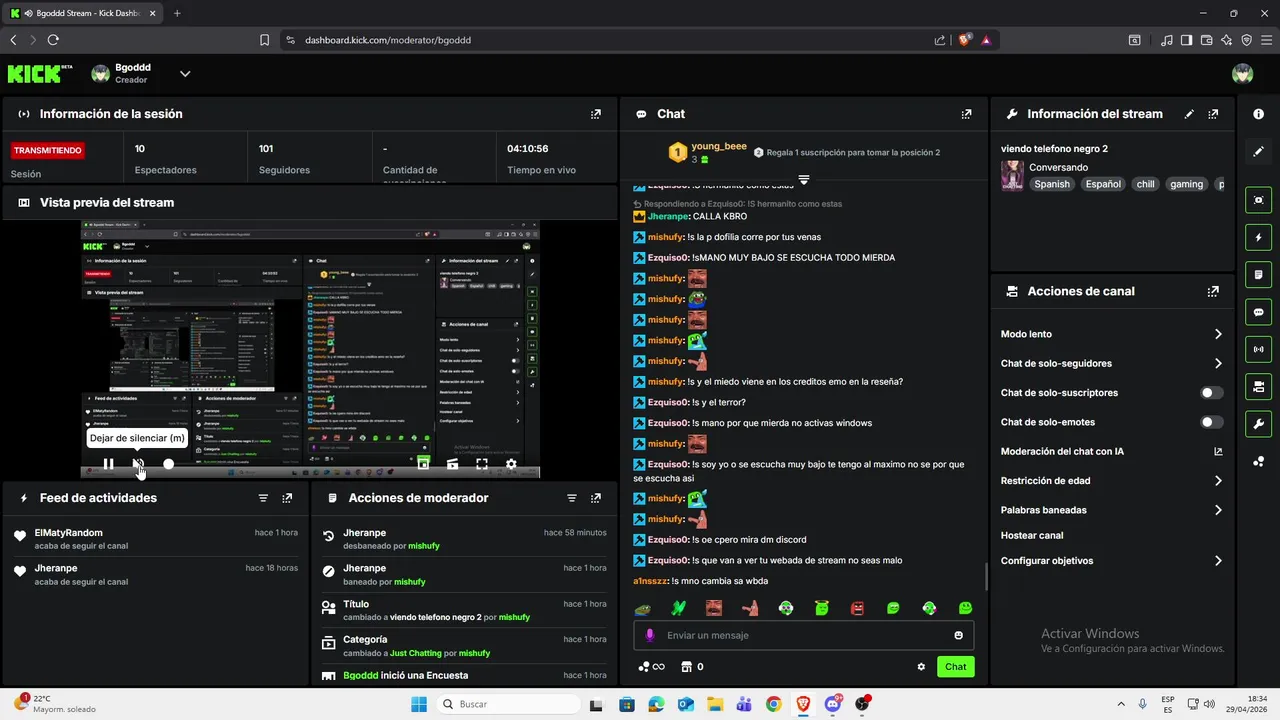Bookmark this page in address bar
The height and width of the screenshot is (720, 1280).
click(x=264, y=40)
